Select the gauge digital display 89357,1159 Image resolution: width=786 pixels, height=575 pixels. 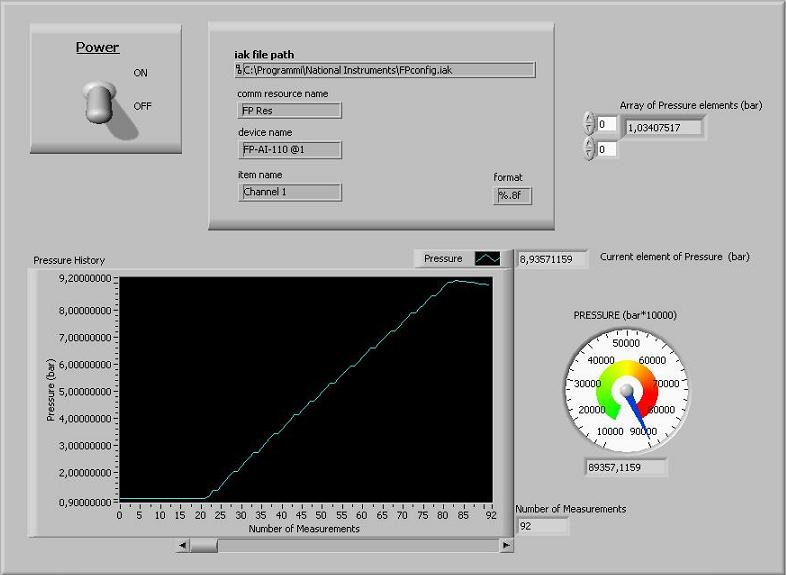coord(626,467)
